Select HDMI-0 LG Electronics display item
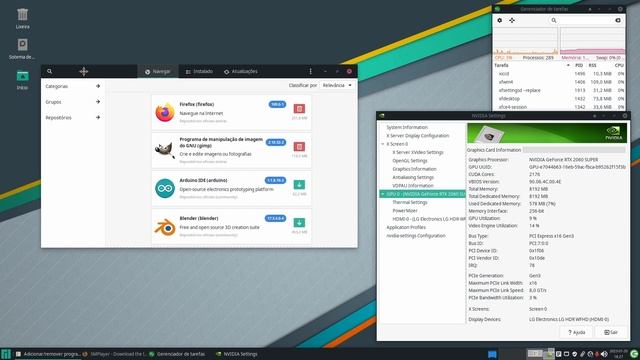Image resolution: width=640 pixels, height=360 pixels. click(429, 219)
